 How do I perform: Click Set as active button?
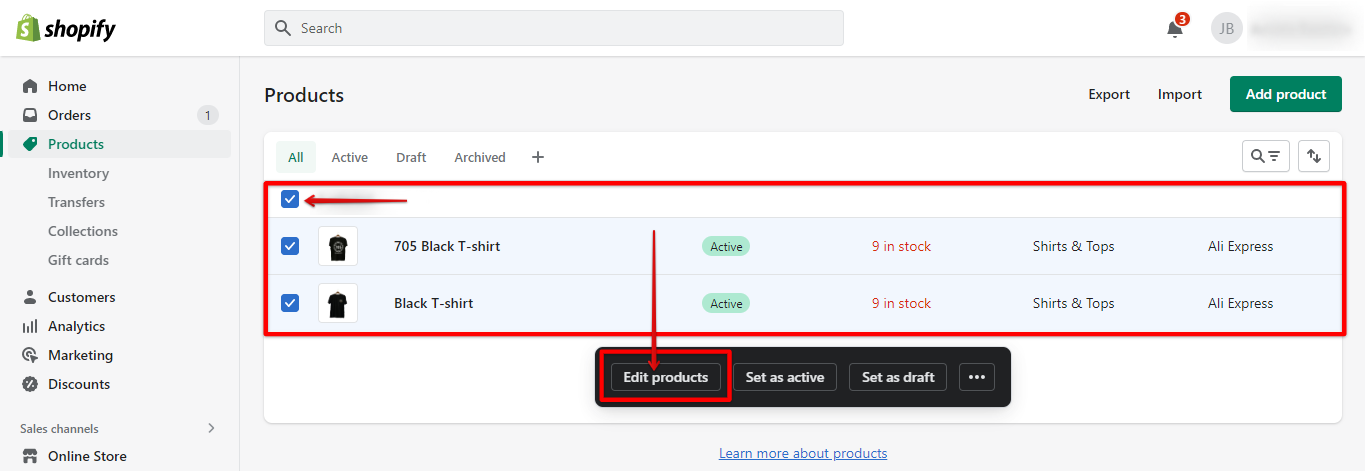785,377
